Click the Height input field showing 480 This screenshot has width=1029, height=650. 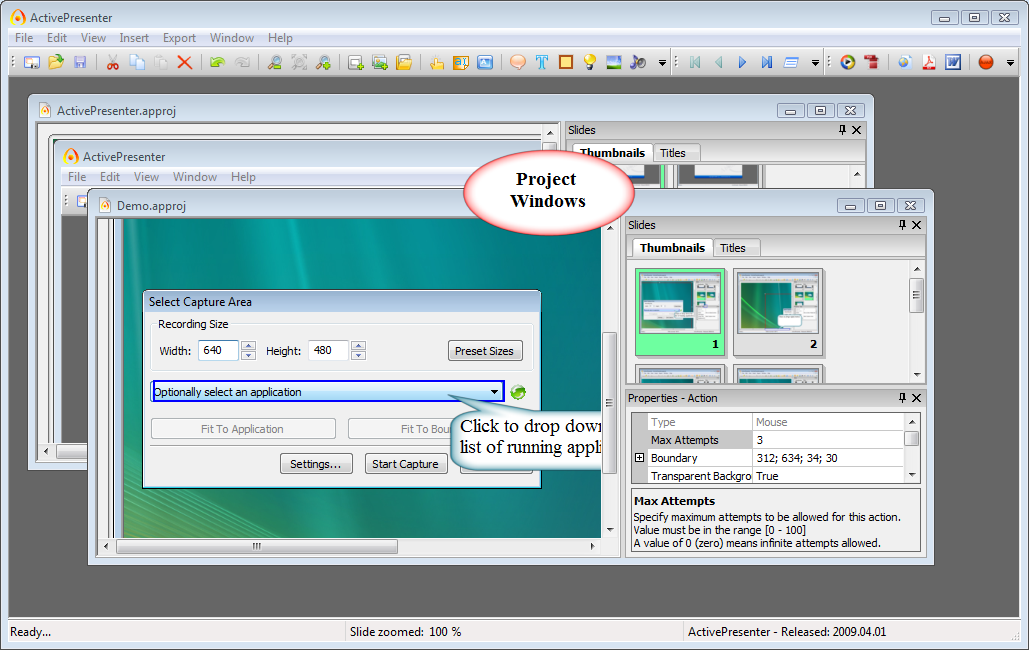pos(327,351)
